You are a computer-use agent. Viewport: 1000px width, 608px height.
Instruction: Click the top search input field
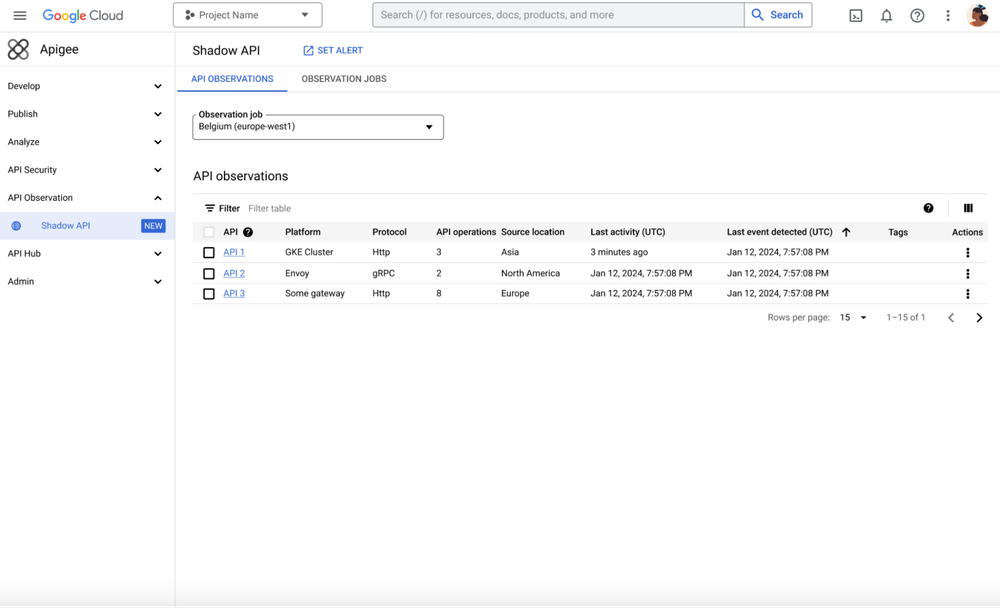(x=558, y=15)
